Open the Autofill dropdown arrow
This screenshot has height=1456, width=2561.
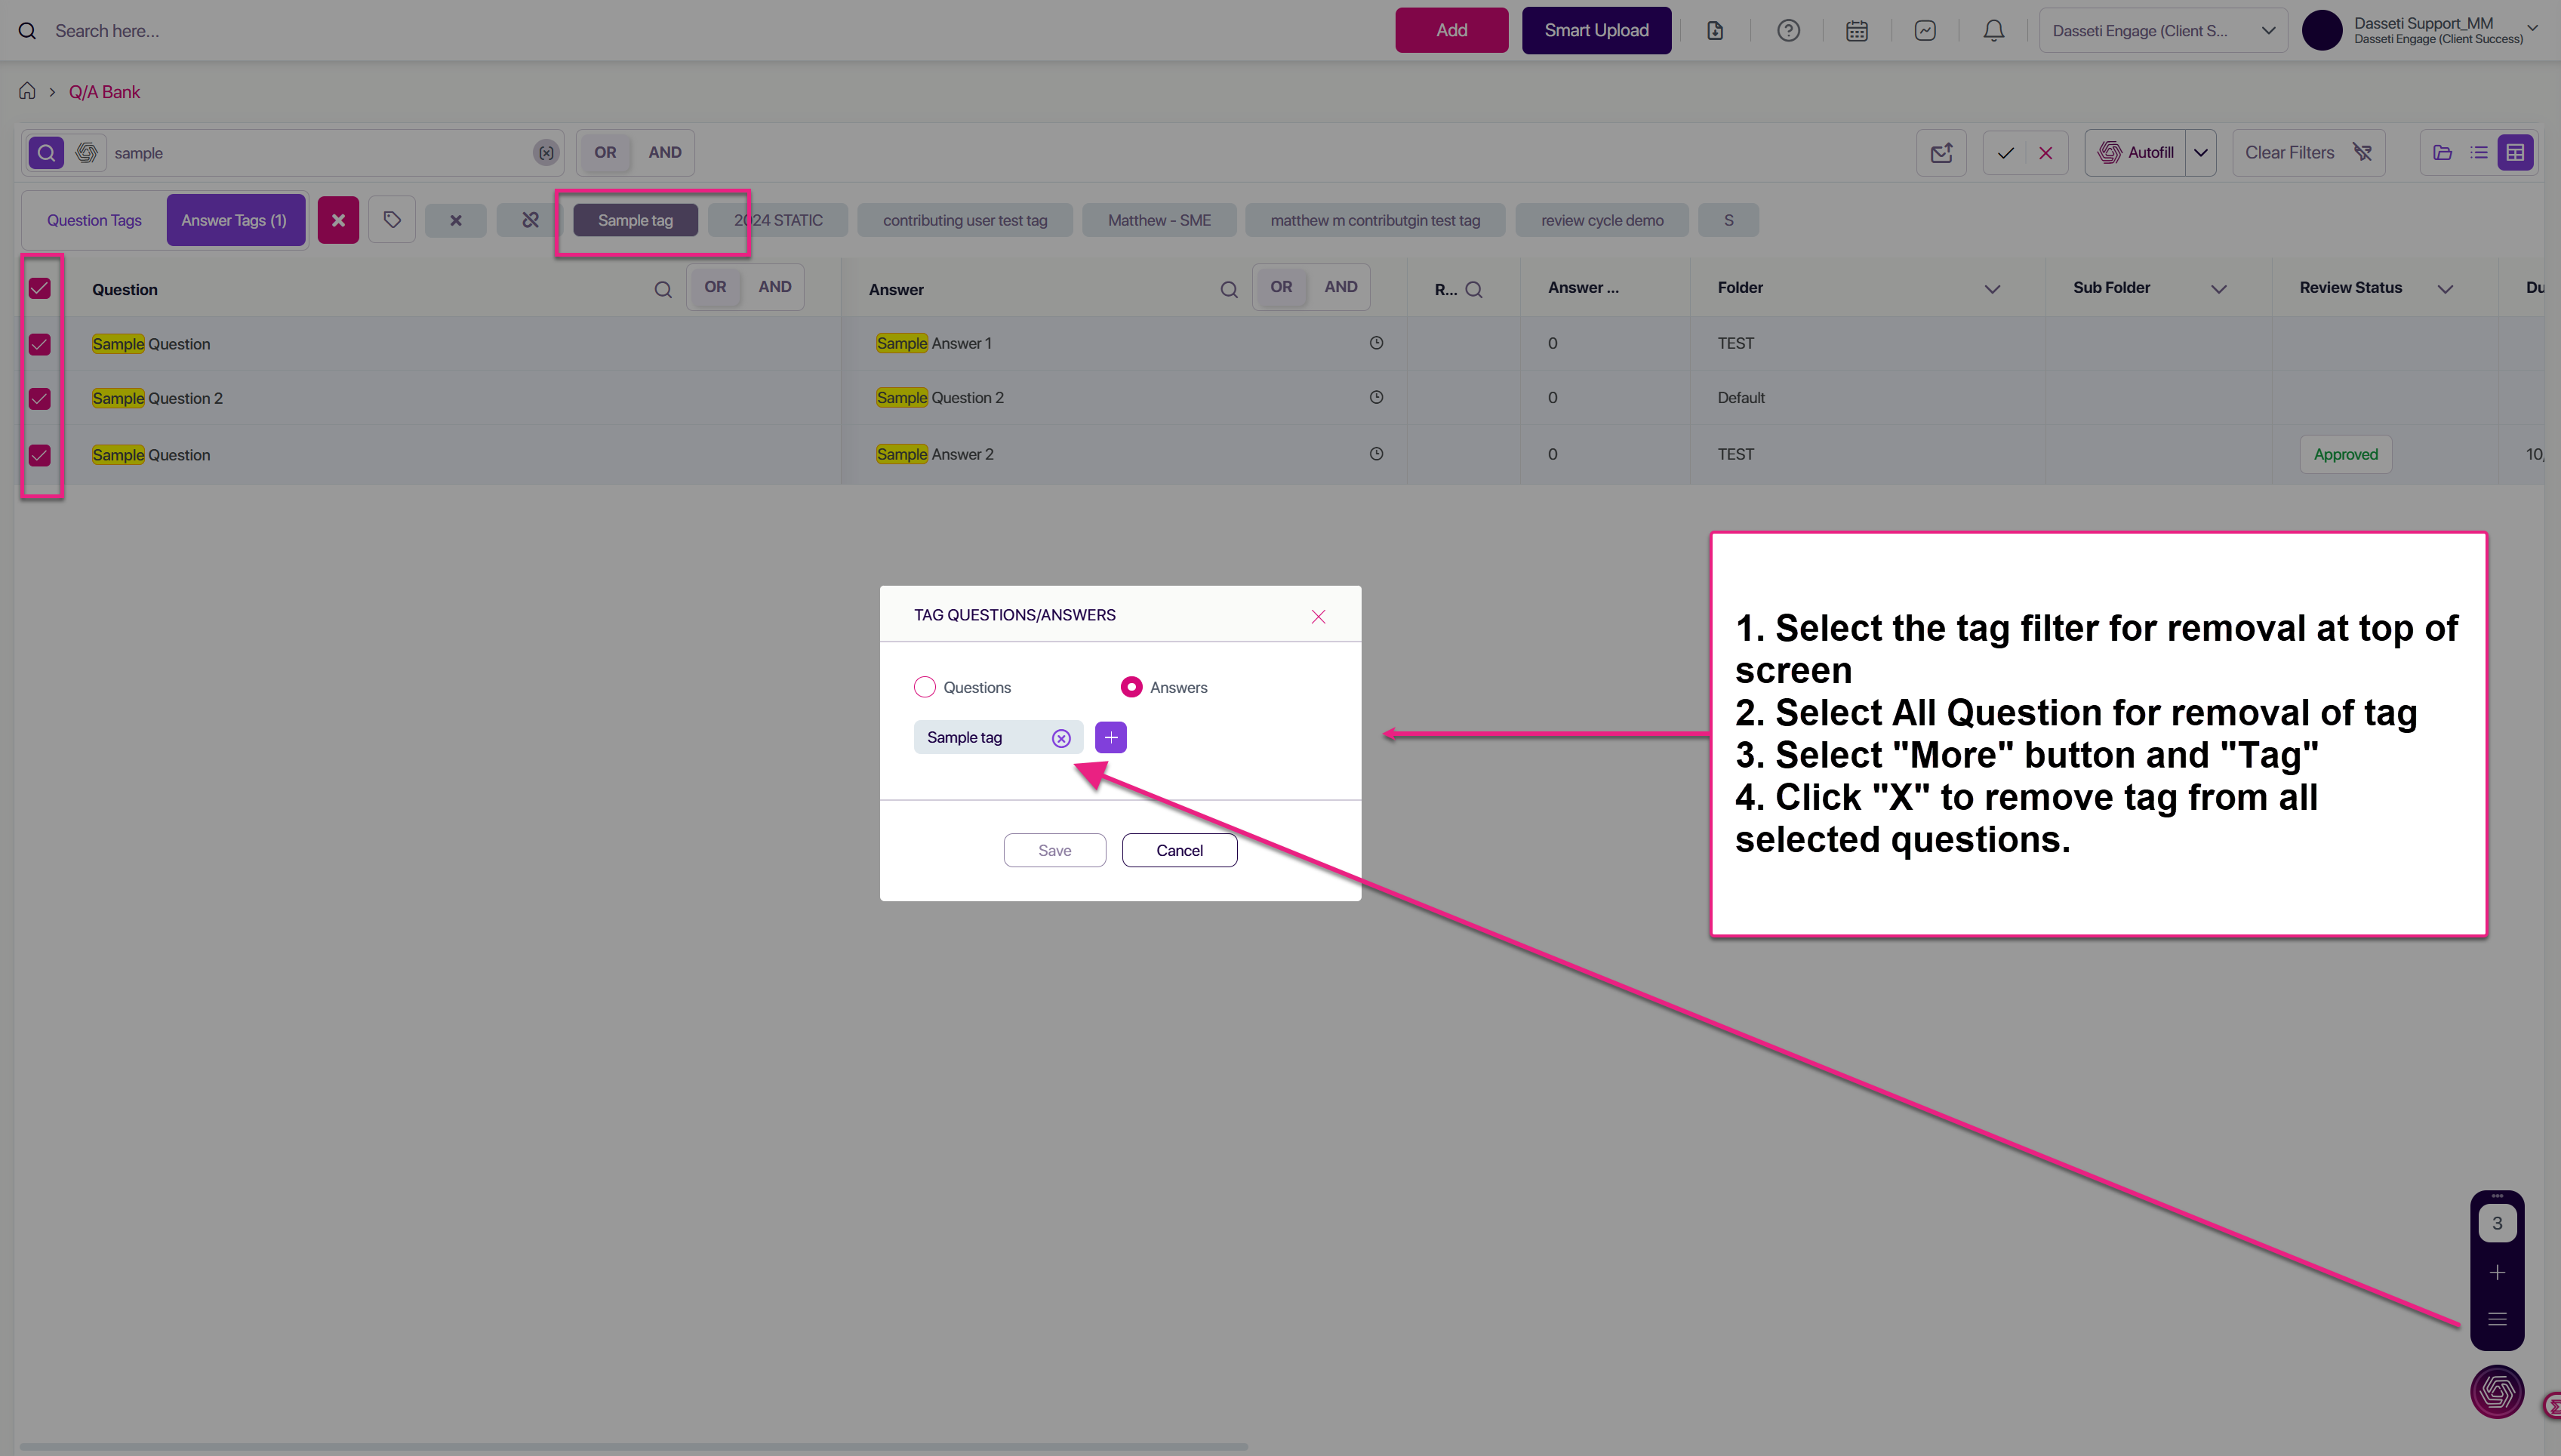pos(2201,153)
